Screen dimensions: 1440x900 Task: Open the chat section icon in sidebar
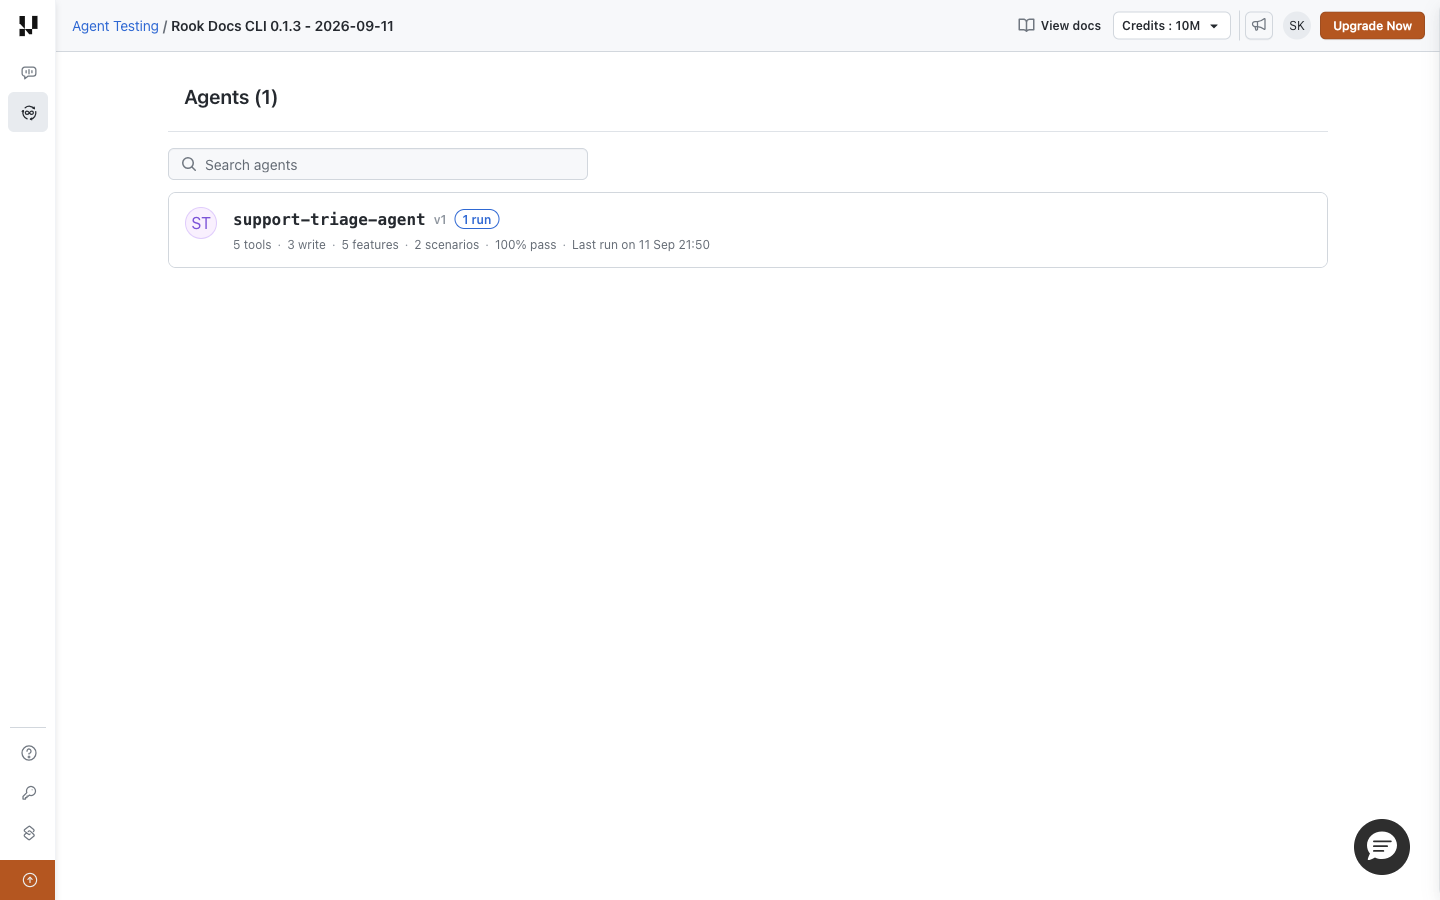(x=29, y=72)
